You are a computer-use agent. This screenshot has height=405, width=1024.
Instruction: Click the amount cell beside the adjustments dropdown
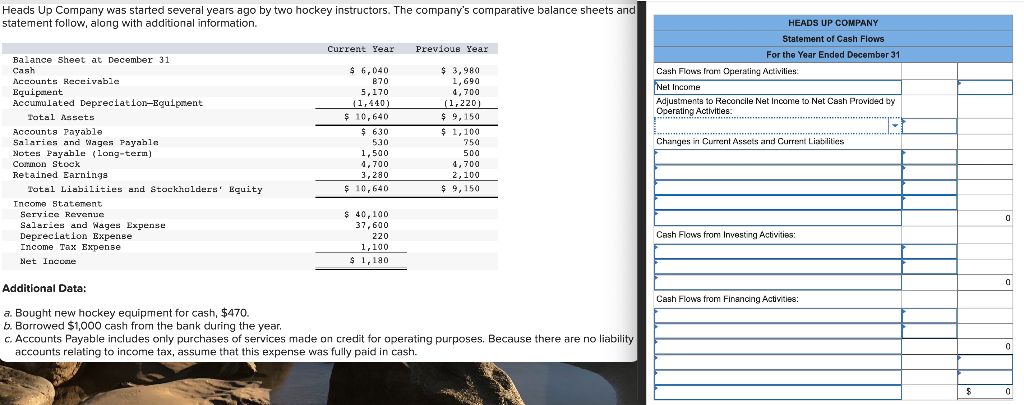click(929, 126)
